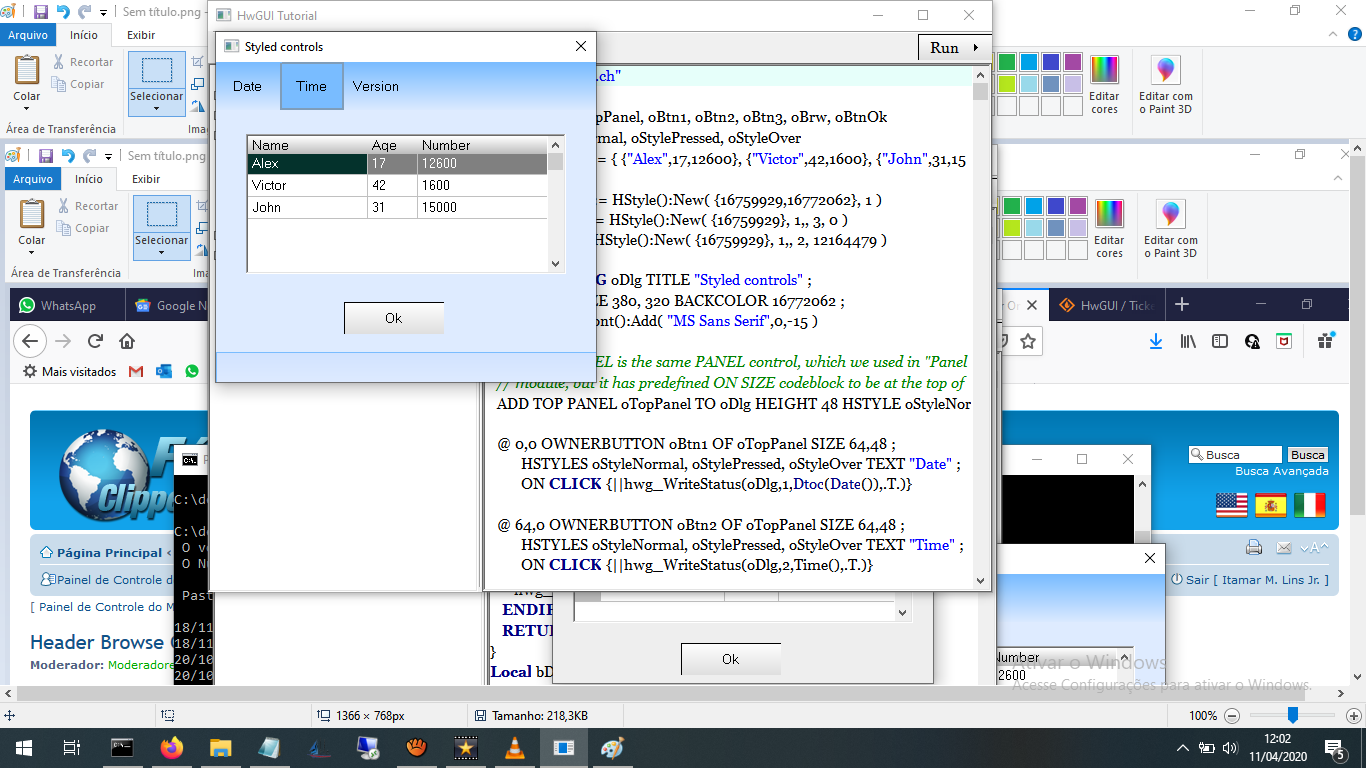
Task: Expand the Selecionar dropdown in top ribbon
Action: click(157, 108)
